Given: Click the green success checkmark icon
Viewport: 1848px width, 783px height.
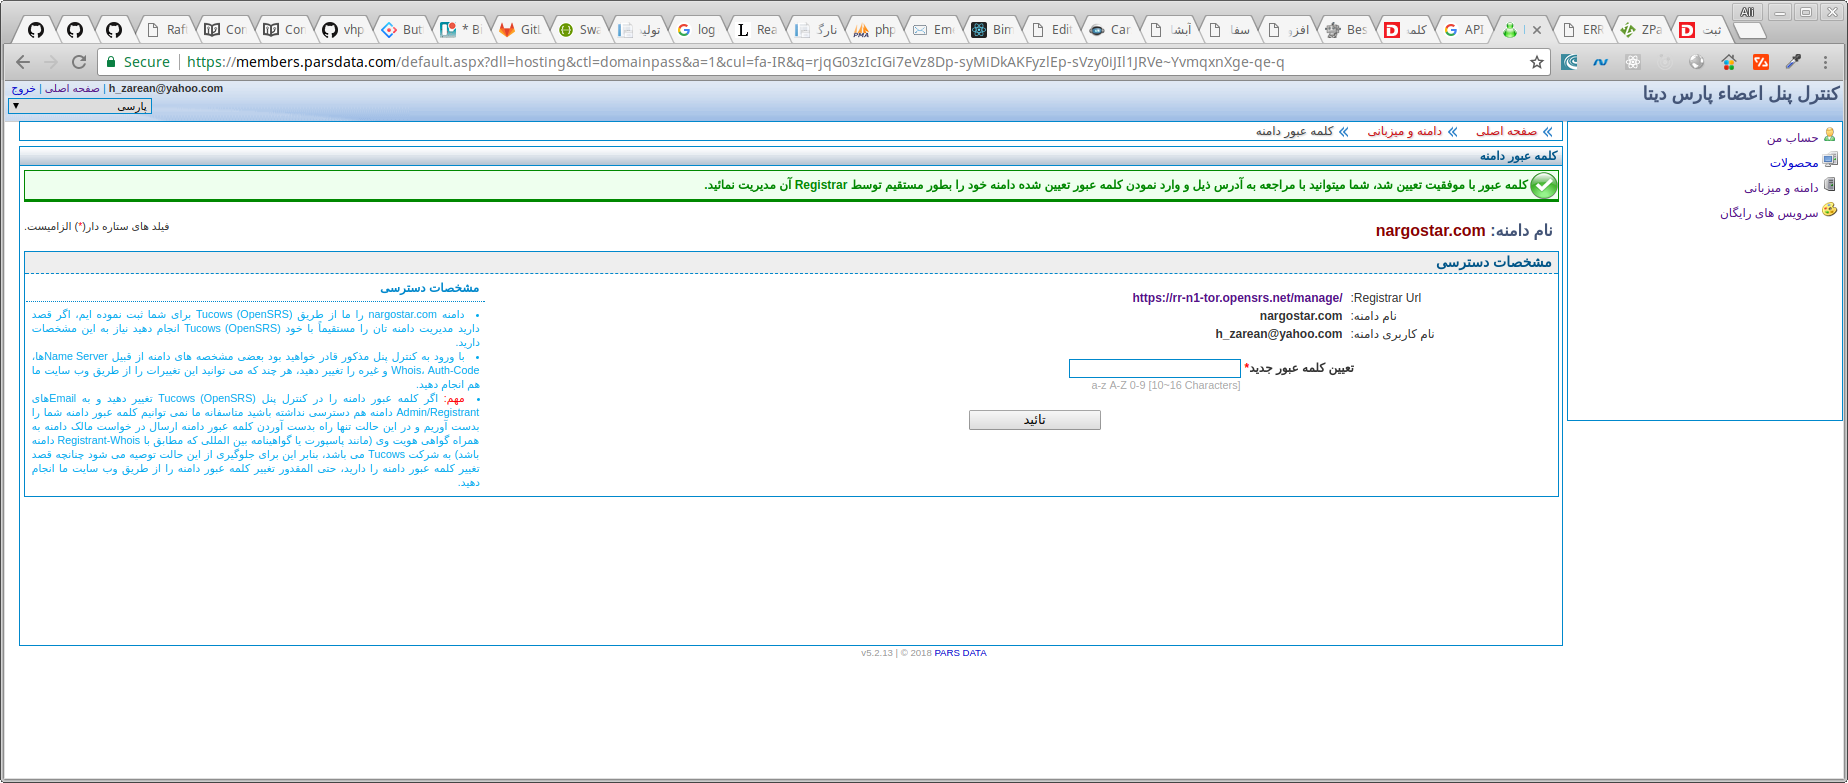Looking at the screenshot, I should pos(1544,185).
